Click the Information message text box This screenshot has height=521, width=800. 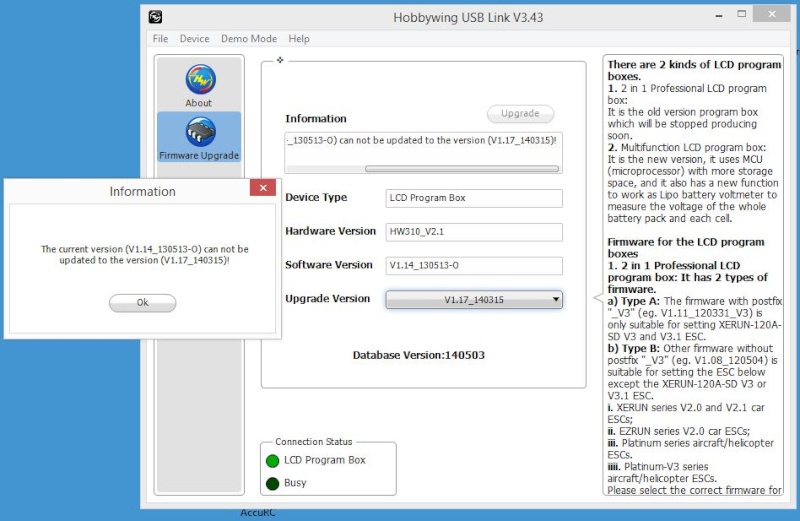point(423,152)
